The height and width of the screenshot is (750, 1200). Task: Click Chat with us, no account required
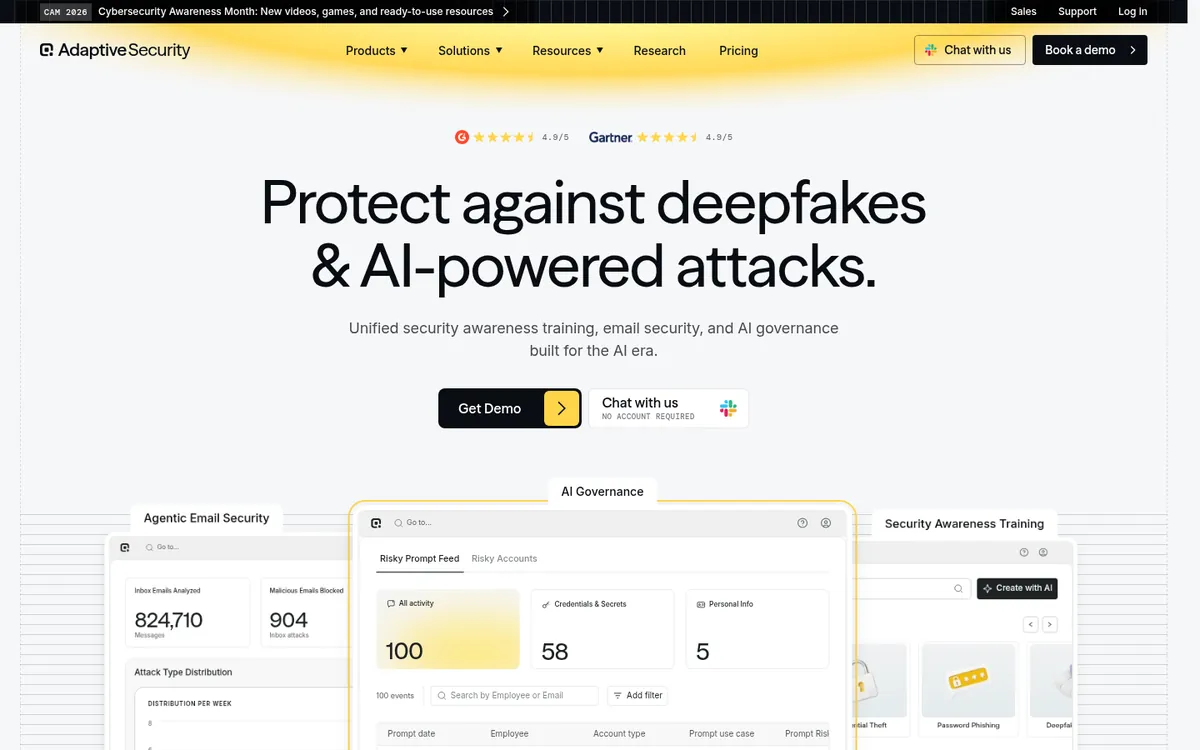(668, 408)
